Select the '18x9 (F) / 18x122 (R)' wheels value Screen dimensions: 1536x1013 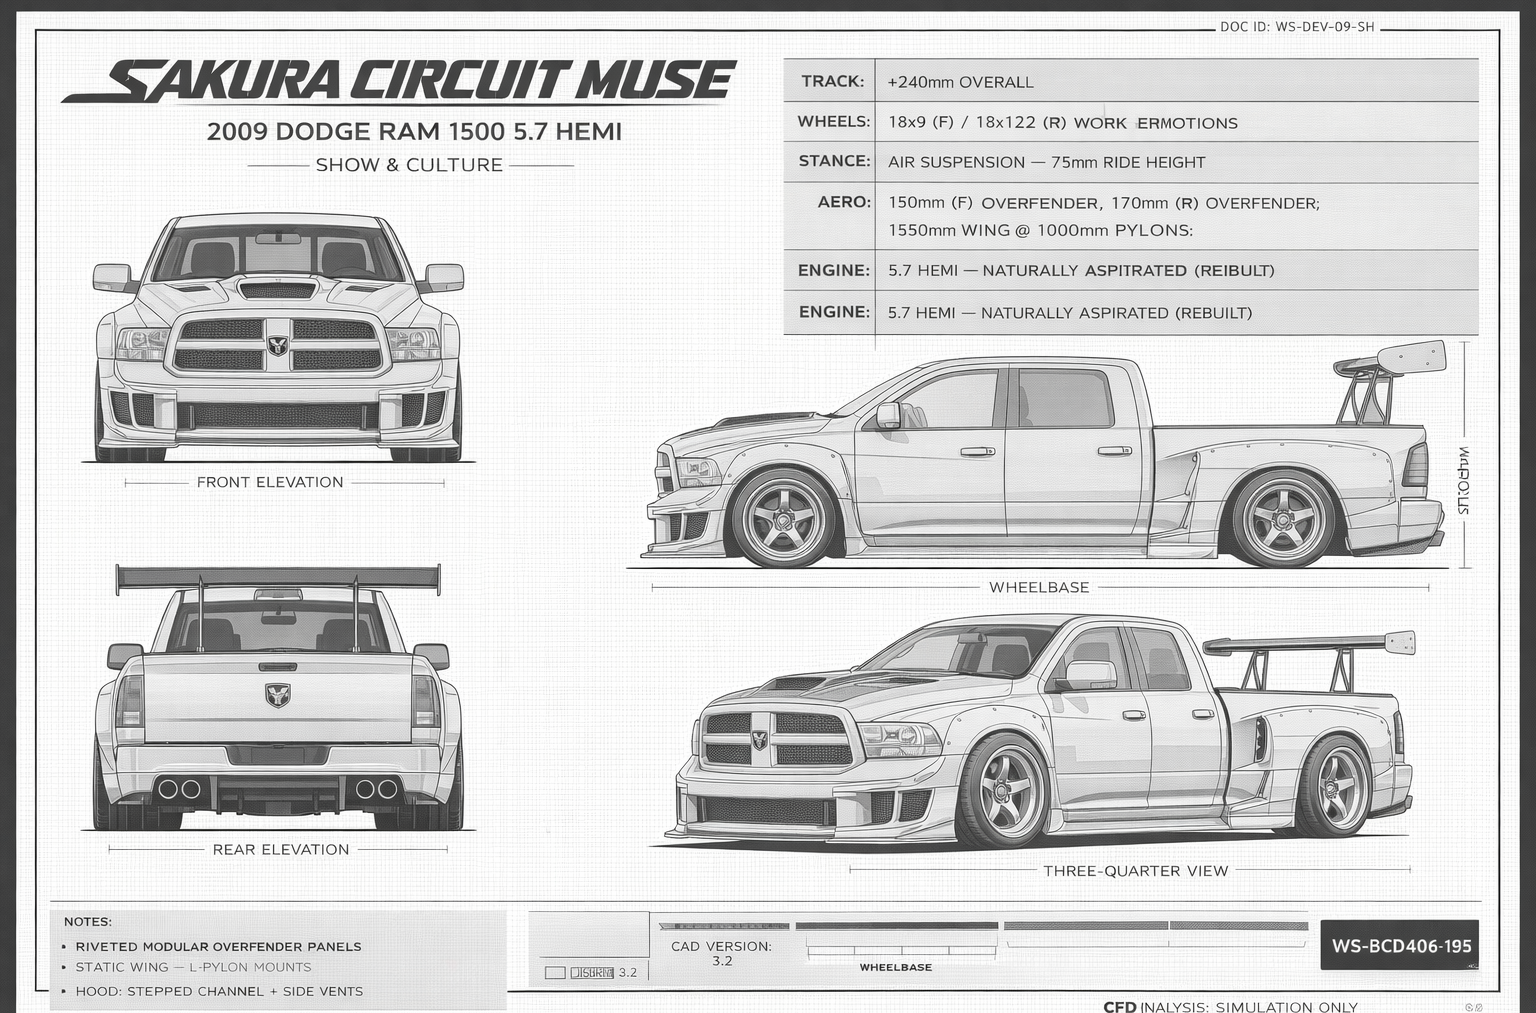click(x=977, y=123)
